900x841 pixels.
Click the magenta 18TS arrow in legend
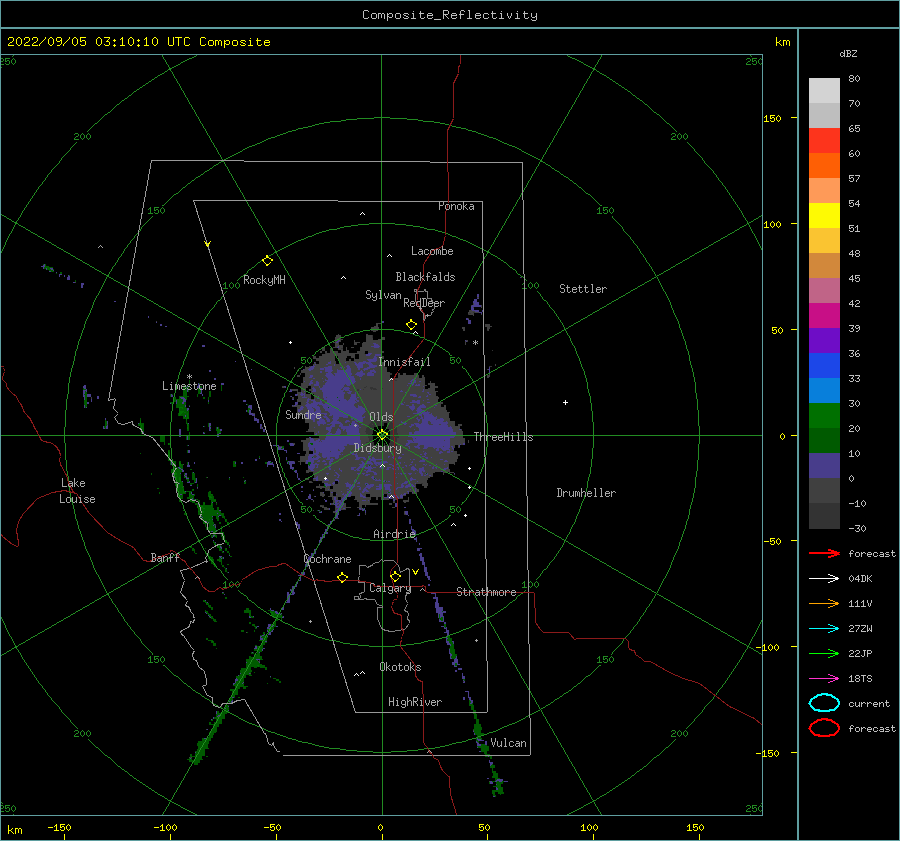pos(824,679)
